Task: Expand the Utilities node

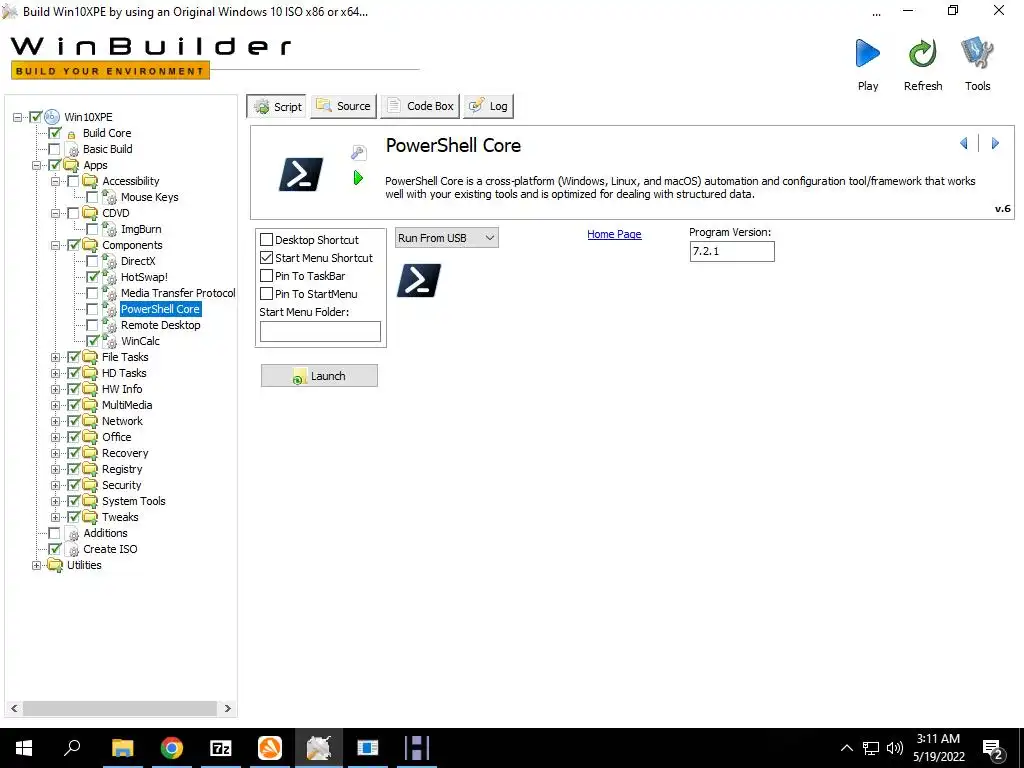Action: [x=37, y=566]
